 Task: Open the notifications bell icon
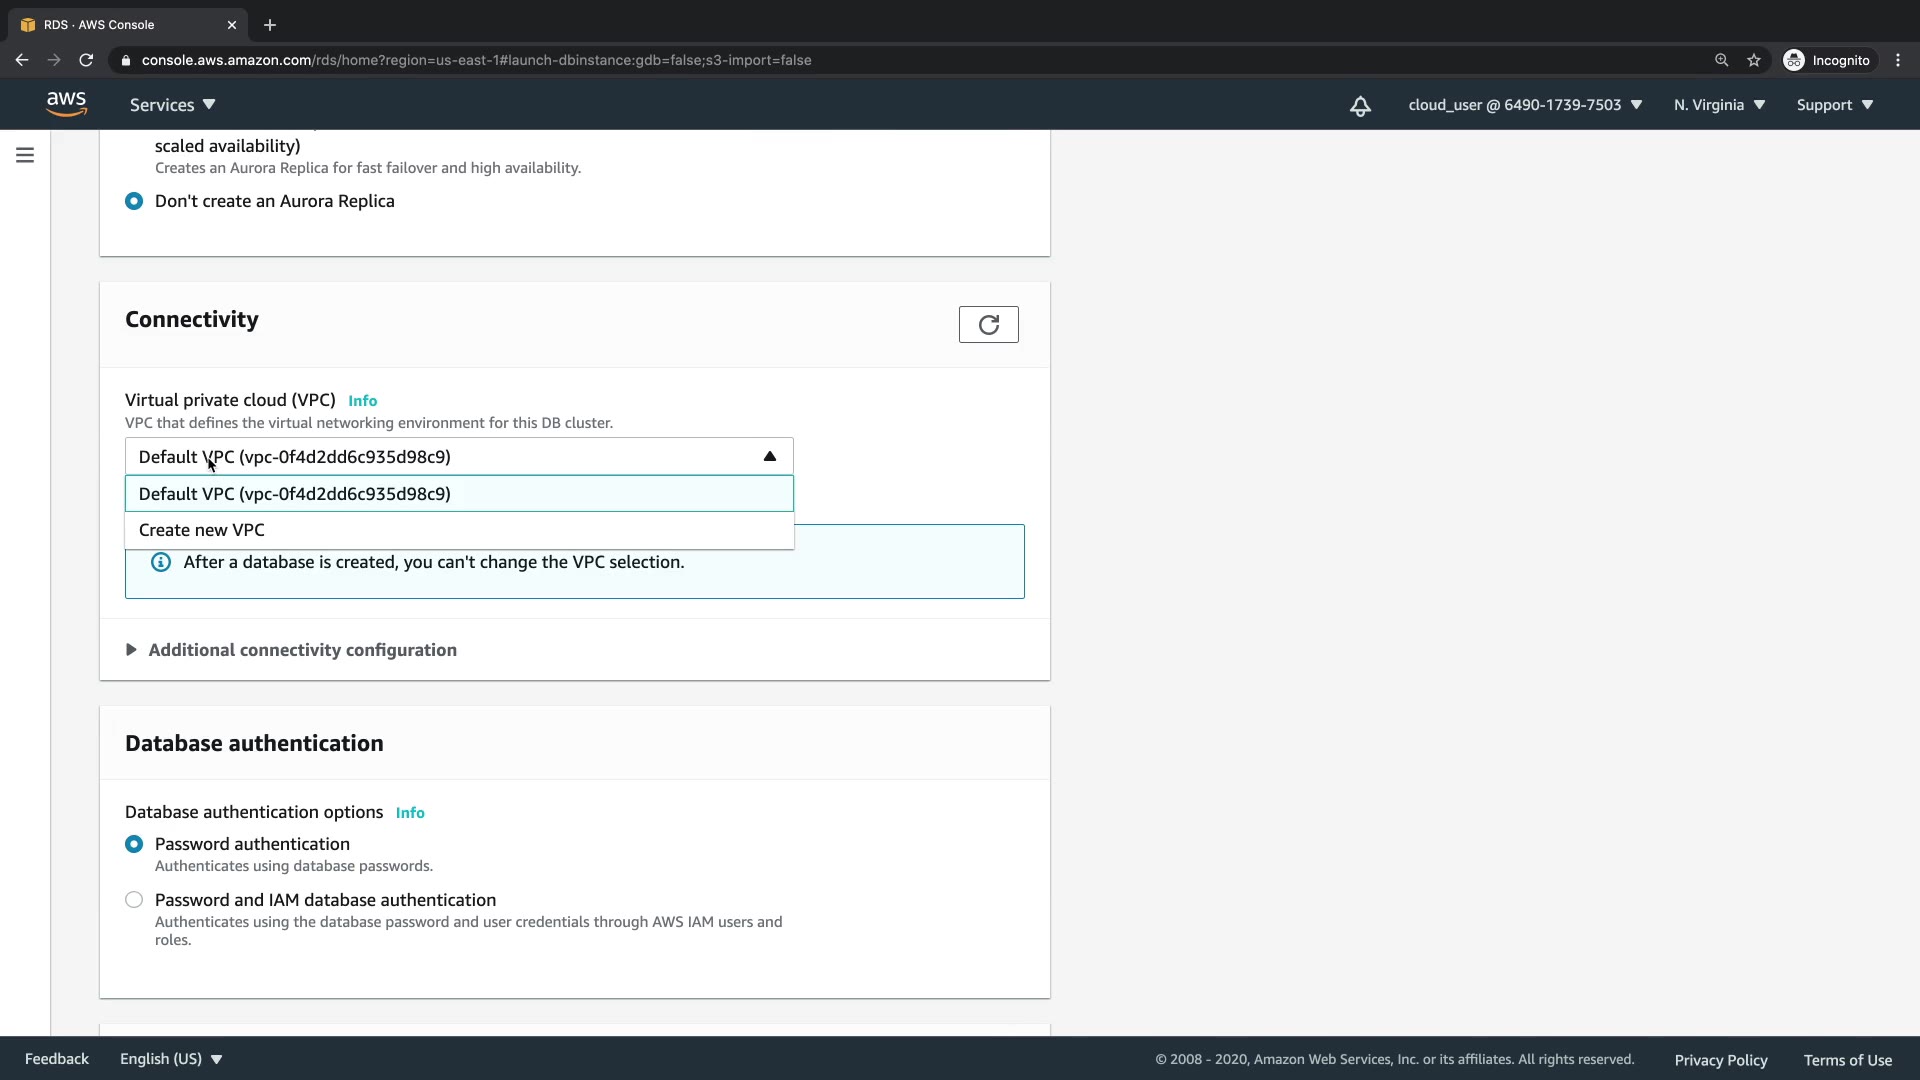pos(1360,106)
